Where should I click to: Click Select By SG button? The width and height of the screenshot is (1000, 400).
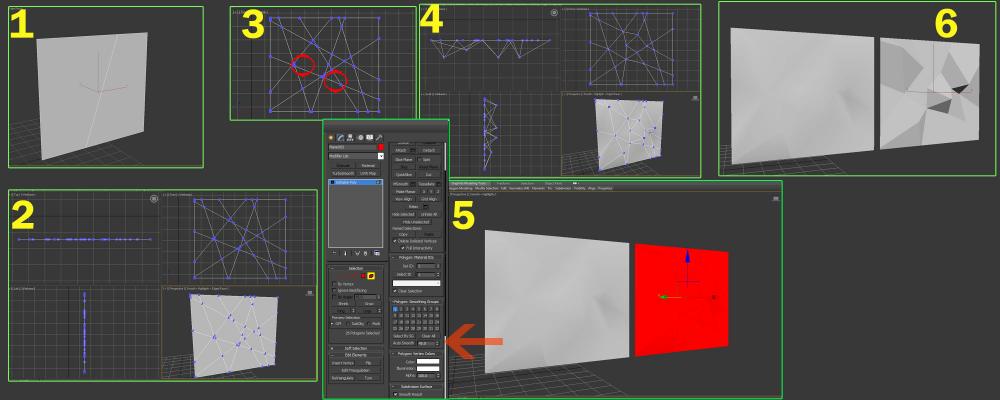pos(404,336)
